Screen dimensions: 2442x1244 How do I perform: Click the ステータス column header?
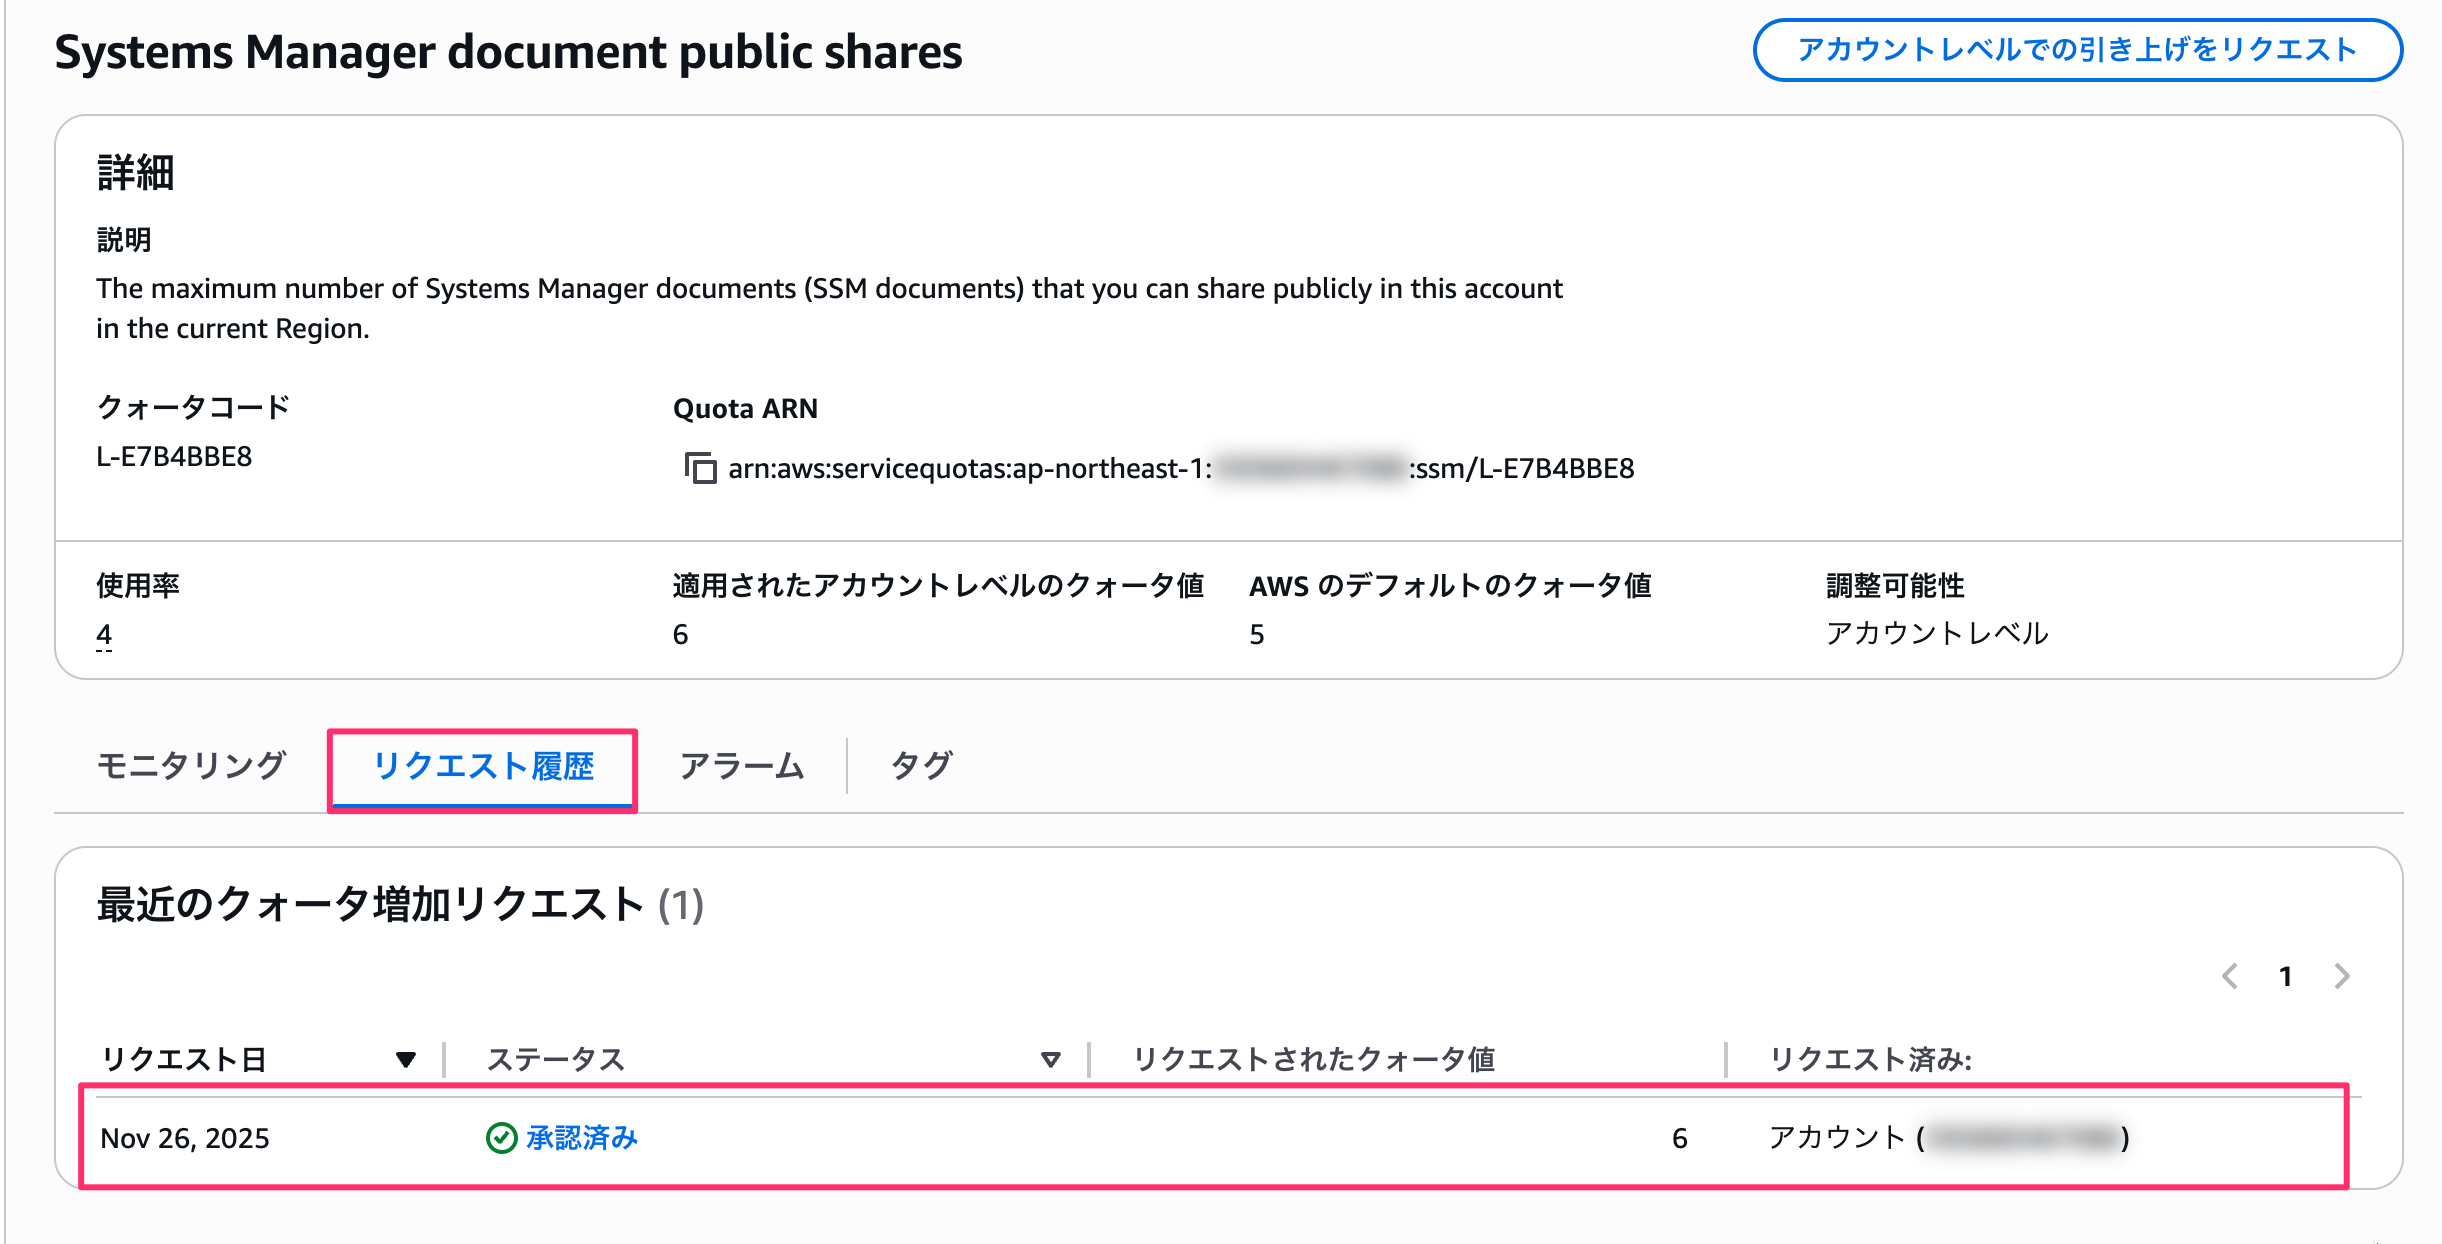click(556, 1060)
